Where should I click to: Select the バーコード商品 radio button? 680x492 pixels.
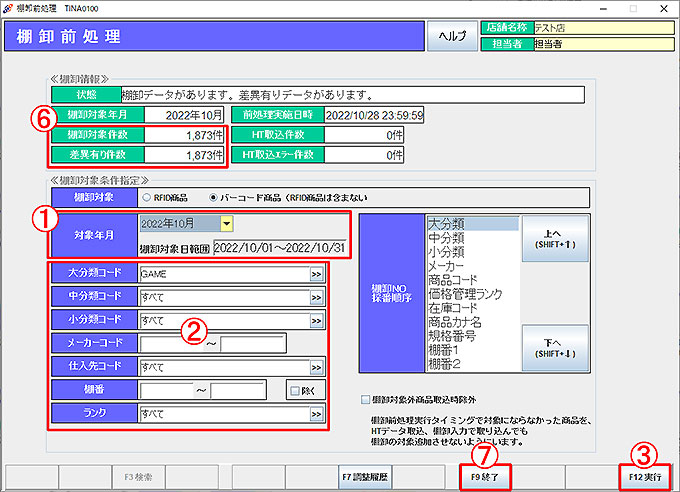tap(214, 197)
